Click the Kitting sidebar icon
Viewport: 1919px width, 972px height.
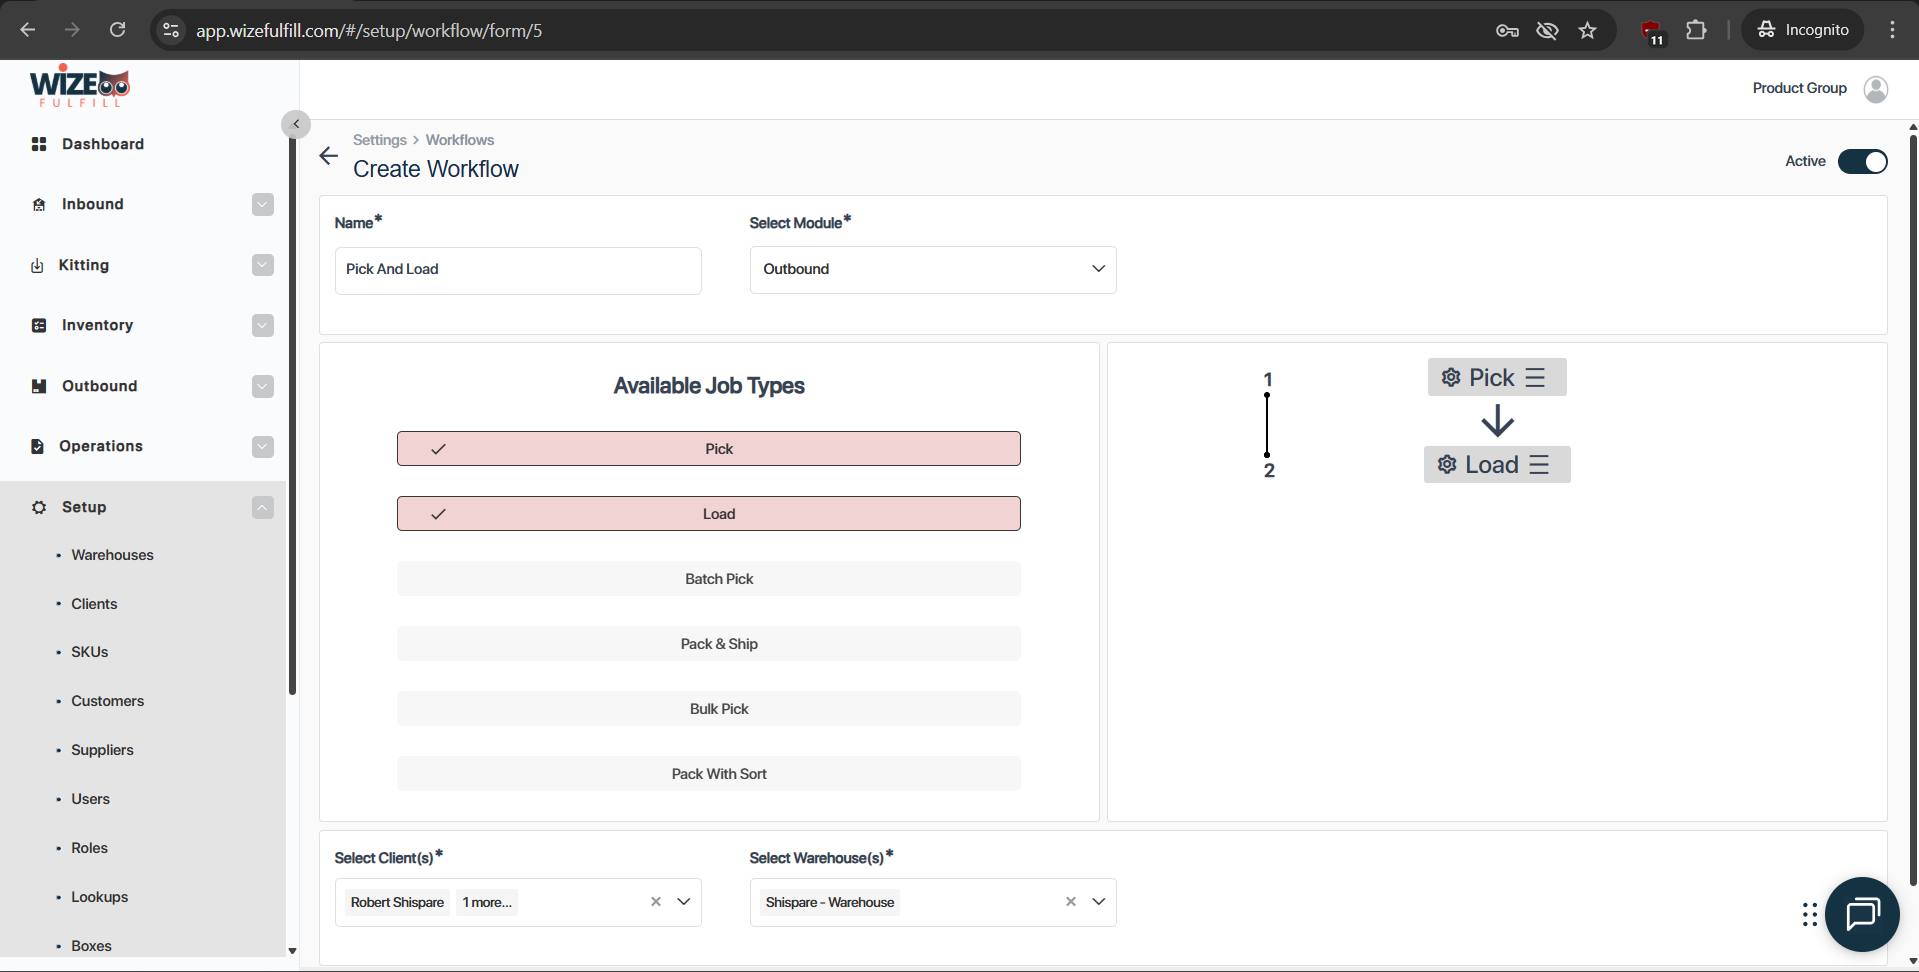tap(37, 265)
